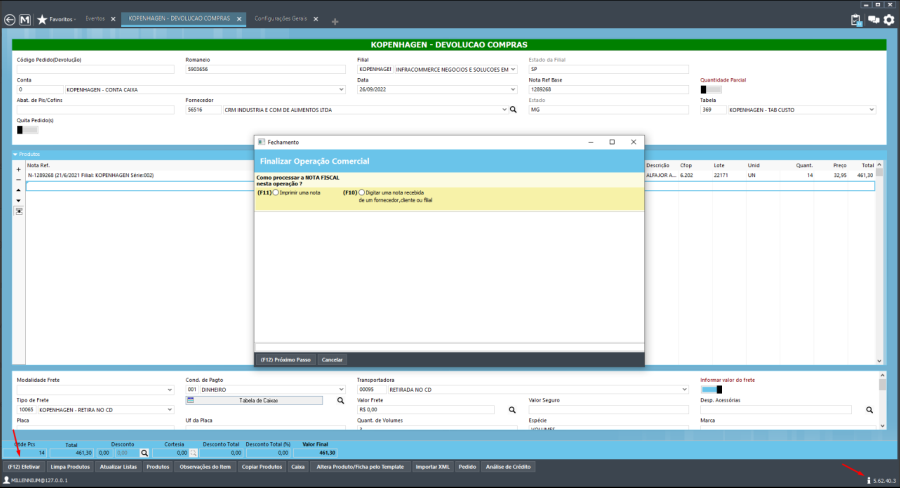The height and width of the screenshot is (488, 900).
Task: Expand the Transportadora dropdown
Action: tap(684, 390)
